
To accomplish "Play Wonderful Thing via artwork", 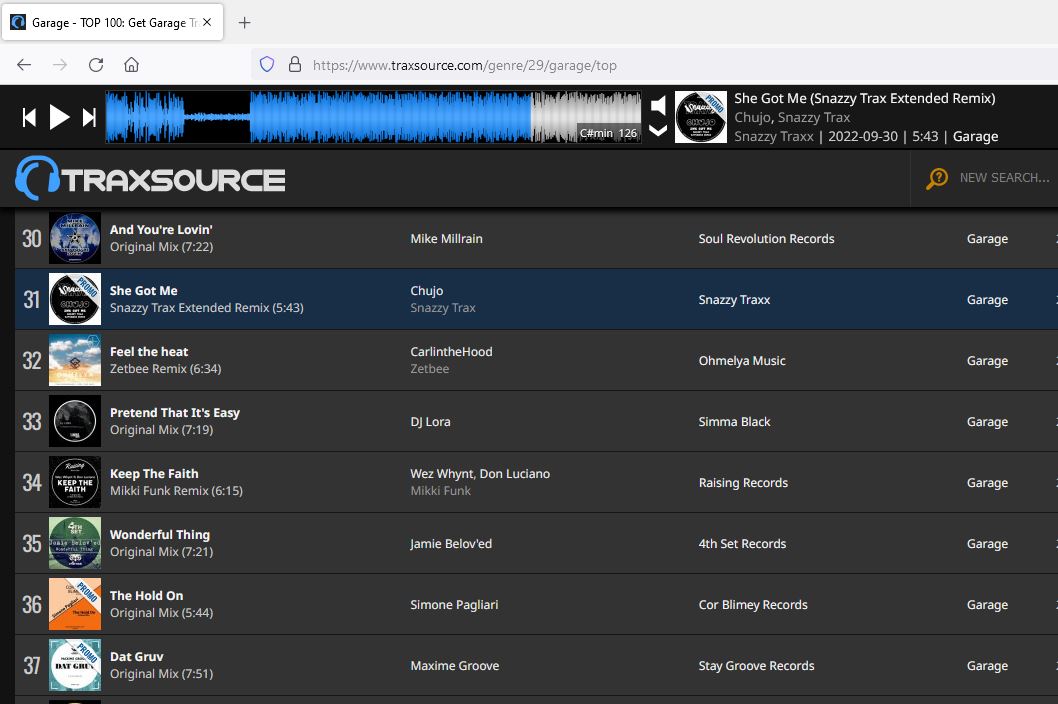I will [x=75, y=543].
